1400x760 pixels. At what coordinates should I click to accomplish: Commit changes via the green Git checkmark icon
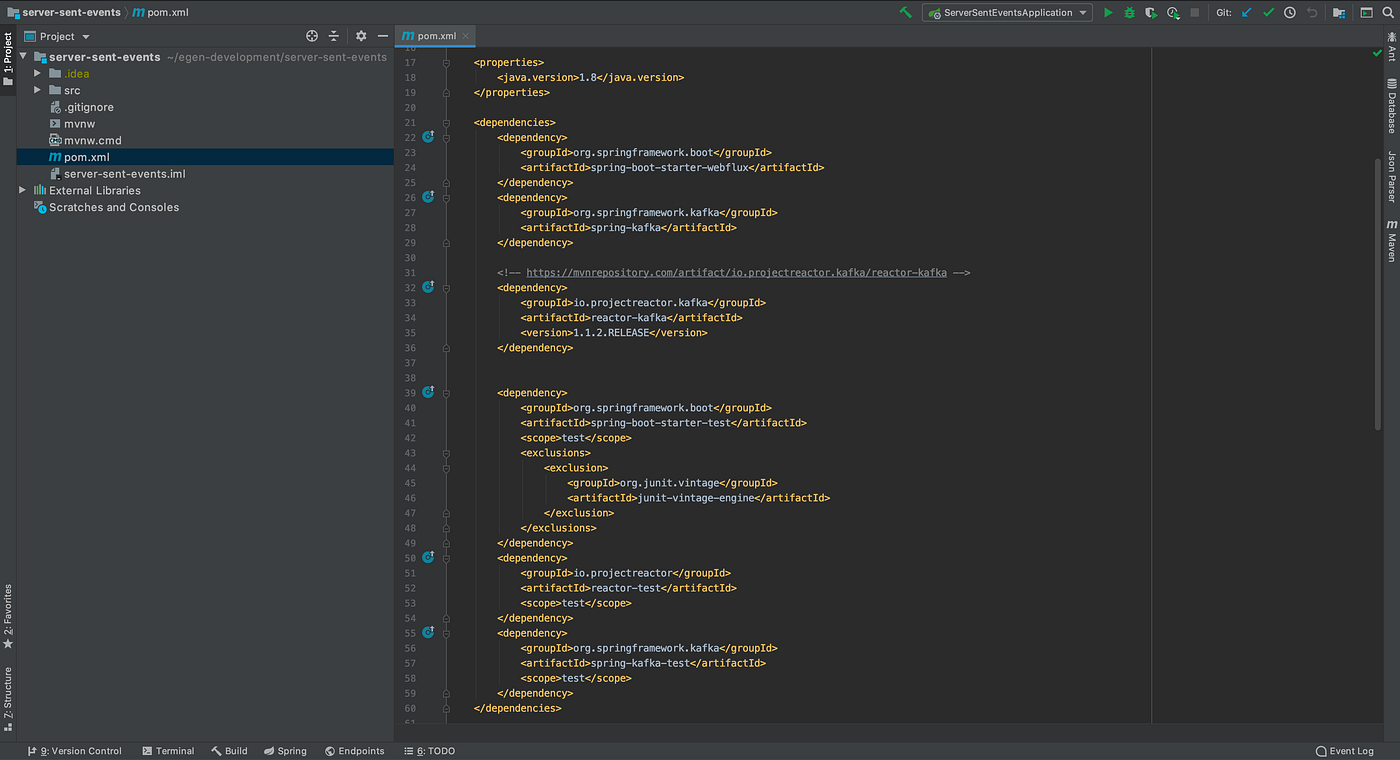tap(1267, 12)
